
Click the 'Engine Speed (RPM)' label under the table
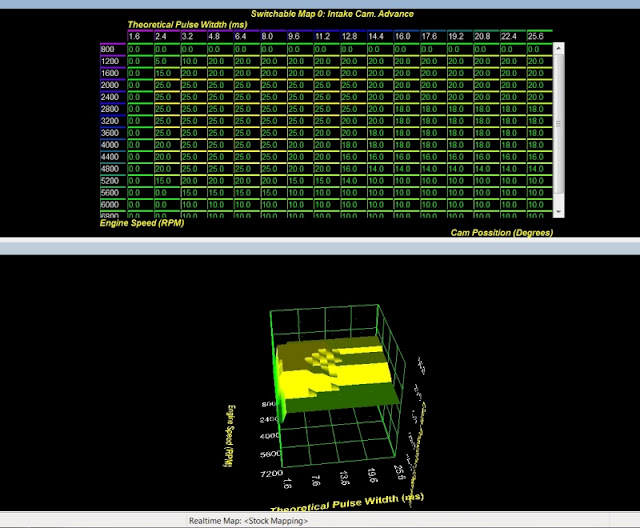[142, 223]
